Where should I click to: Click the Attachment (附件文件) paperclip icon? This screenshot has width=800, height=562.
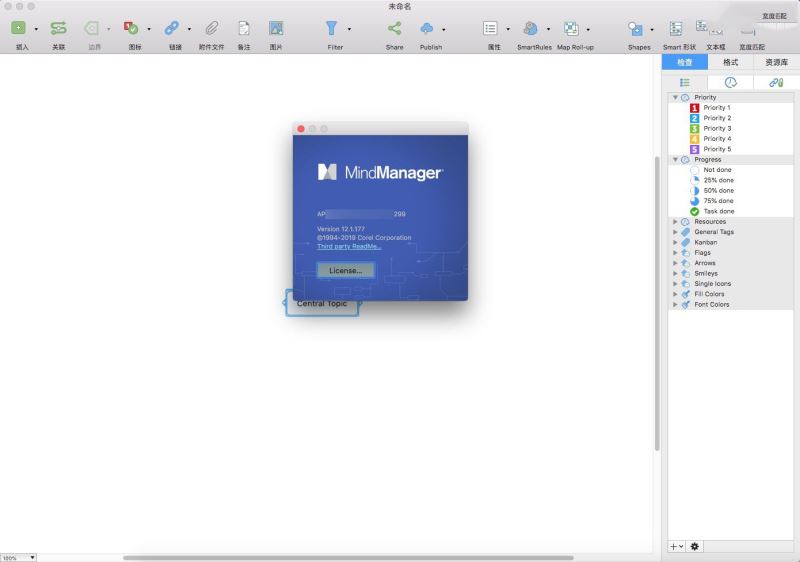pos(211,28)
